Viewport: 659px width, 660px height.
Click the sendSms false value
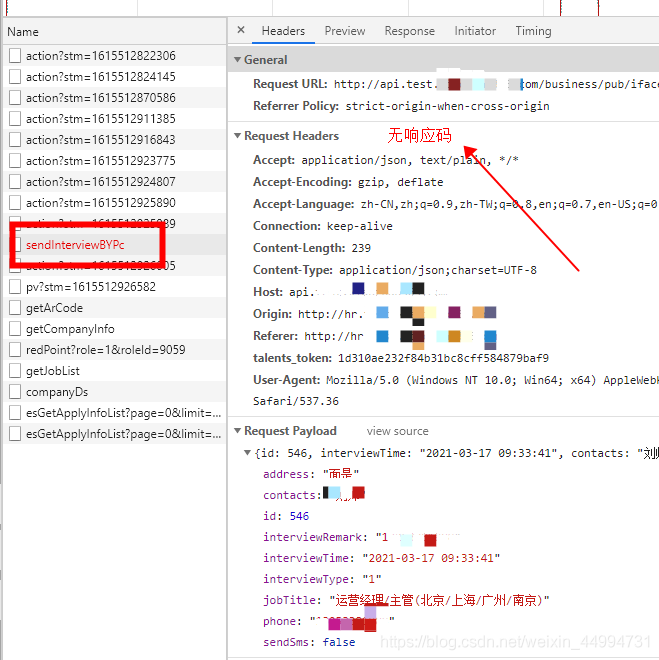coord(339,642)
